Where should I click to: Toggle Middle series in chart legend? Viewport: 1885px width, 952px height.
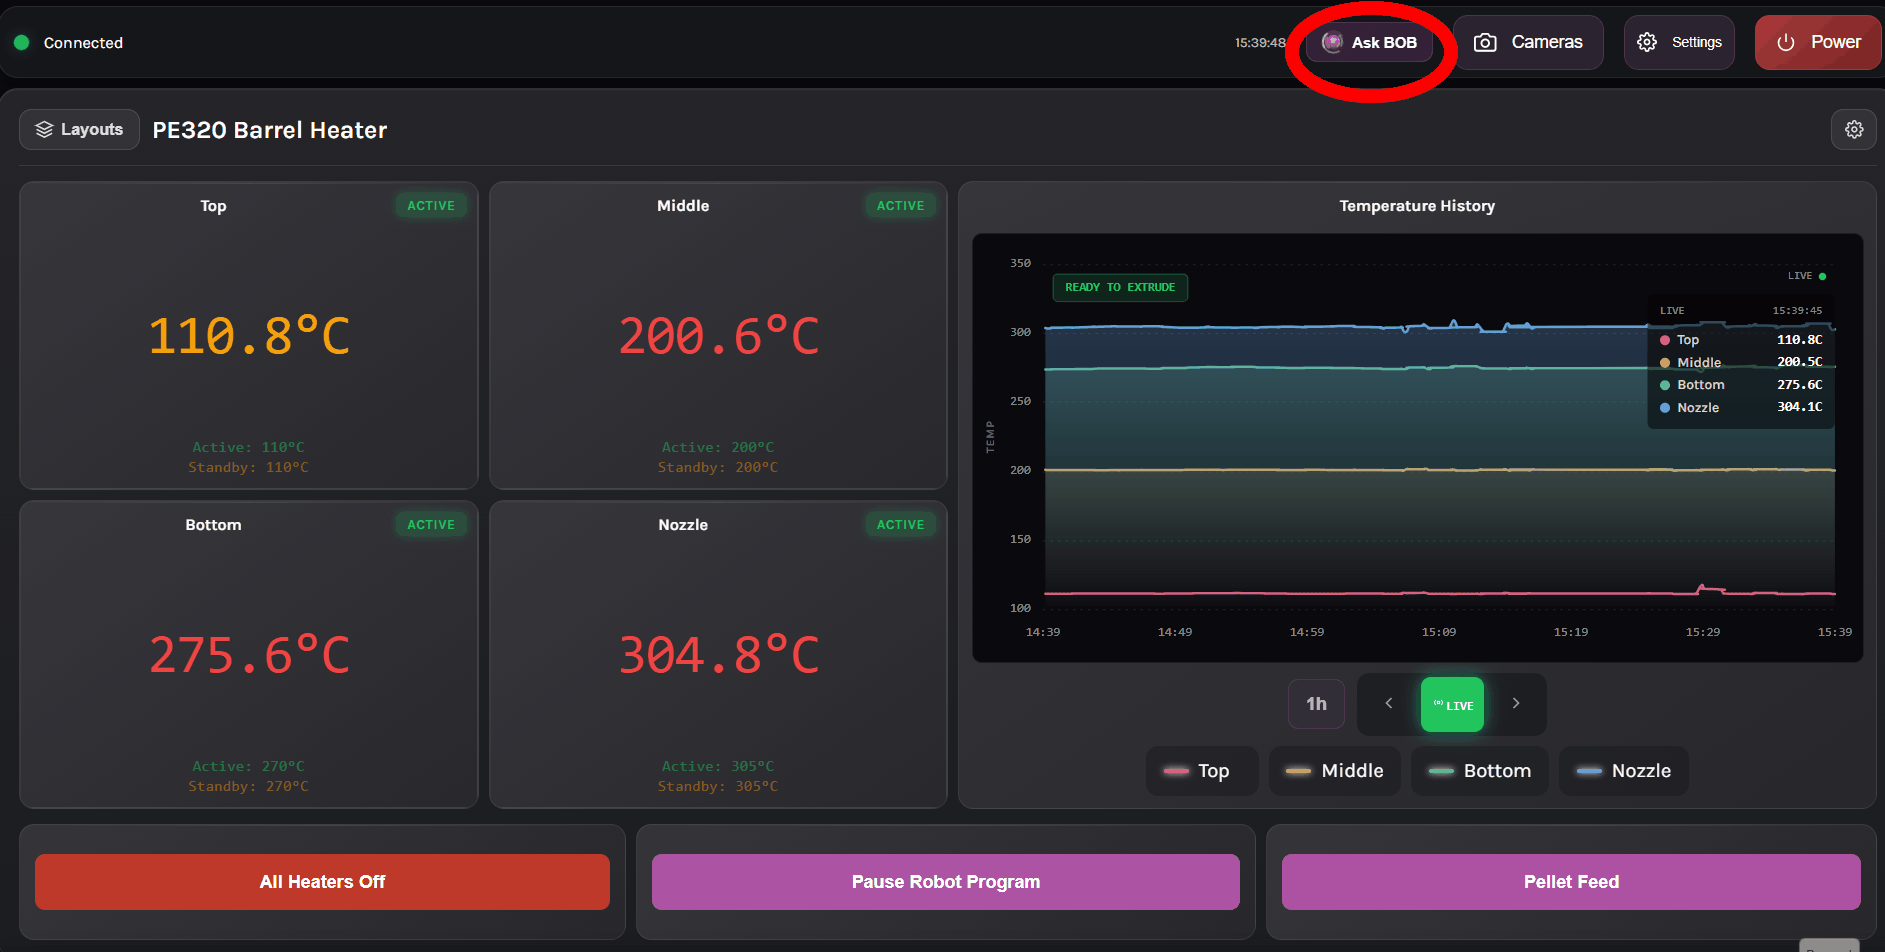pos(1336,771)
